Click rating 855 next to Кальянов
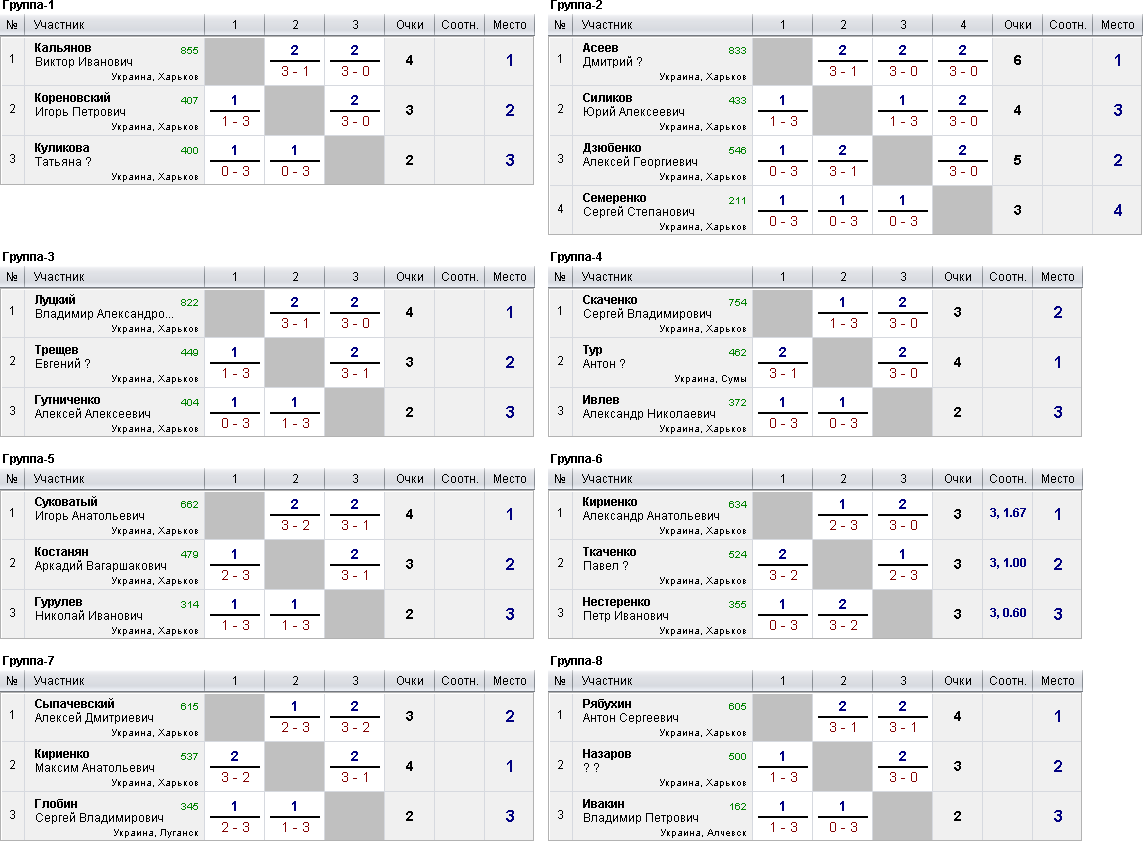Image resolution: width=1145 pixels, height=843 pixels. click(189, 50)
